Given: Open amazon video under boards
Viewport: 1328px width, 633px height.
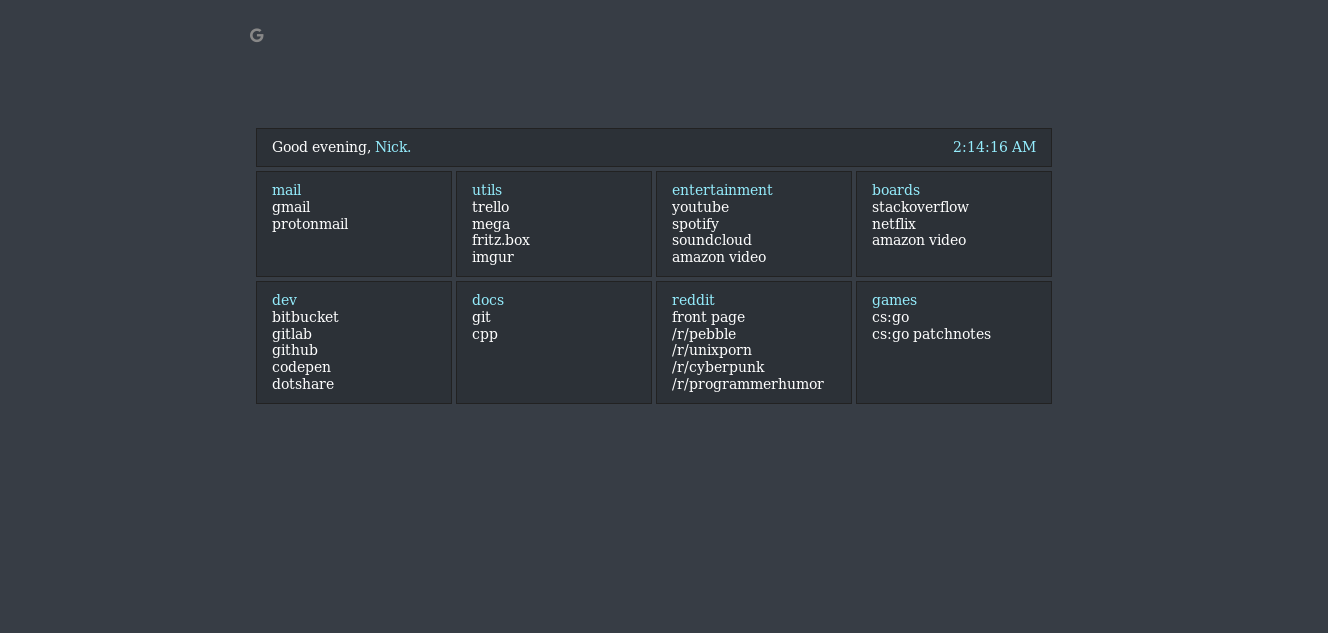Looking at the screenshot, I should click(919, 240).
